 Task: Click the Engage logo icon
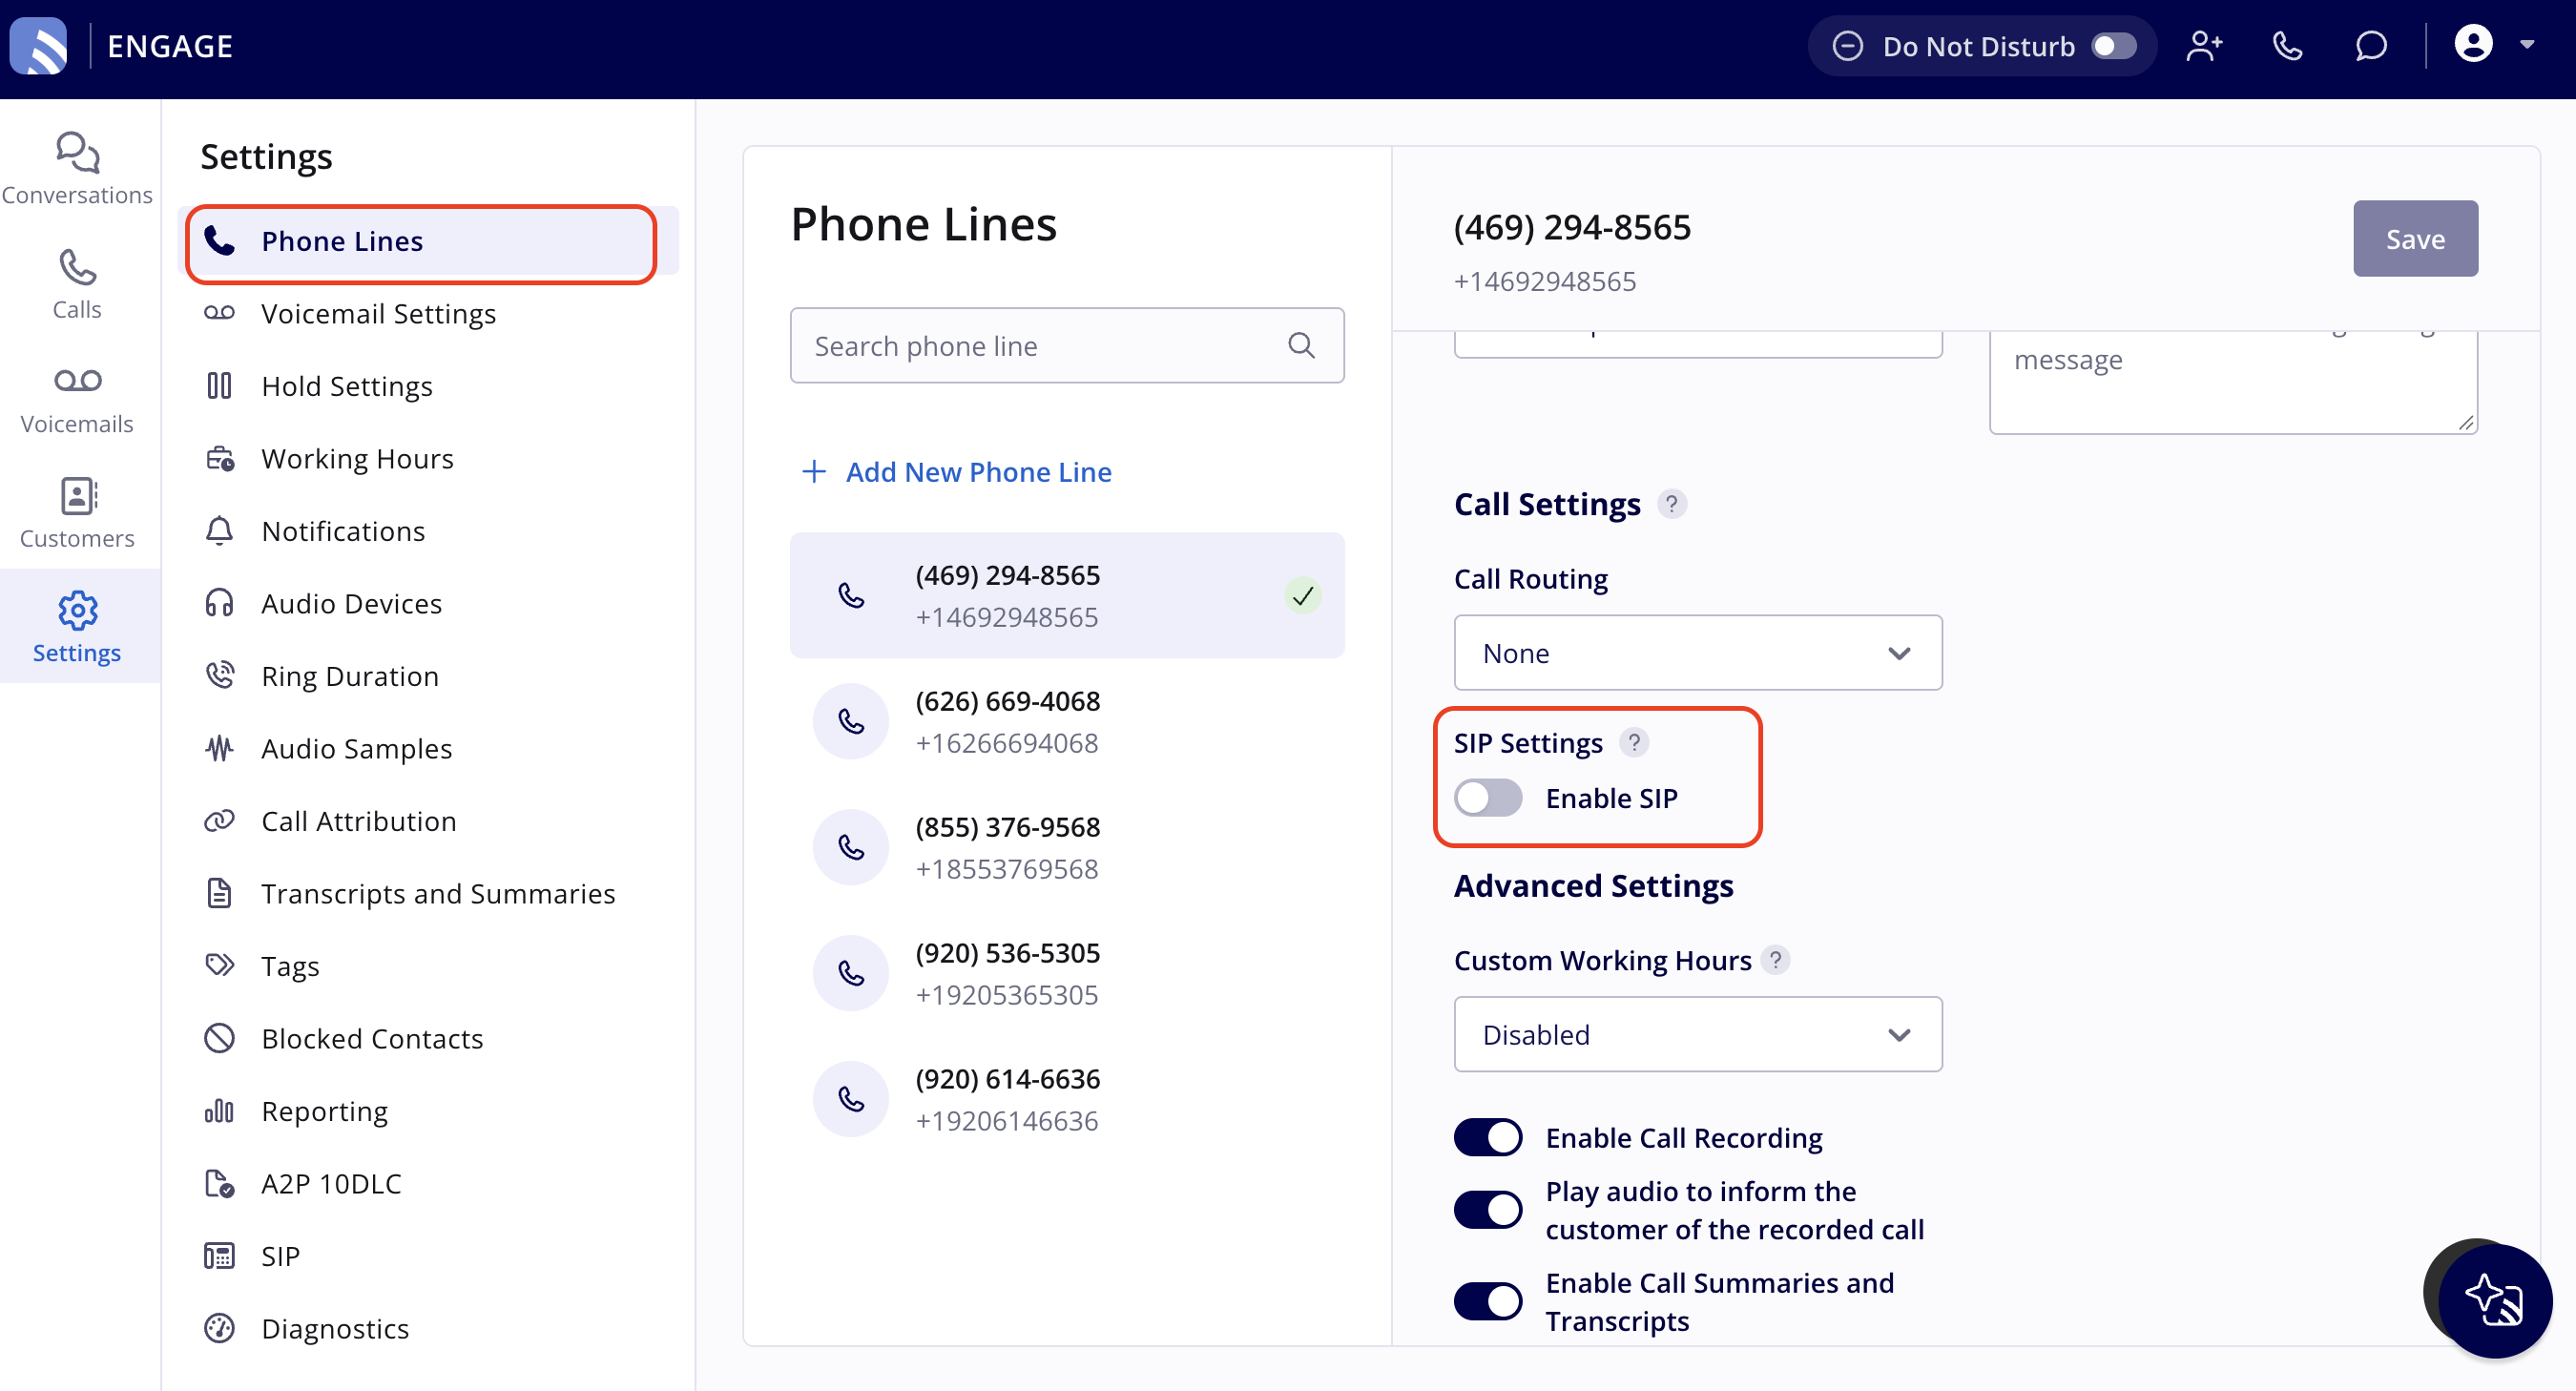coord(38,46)
